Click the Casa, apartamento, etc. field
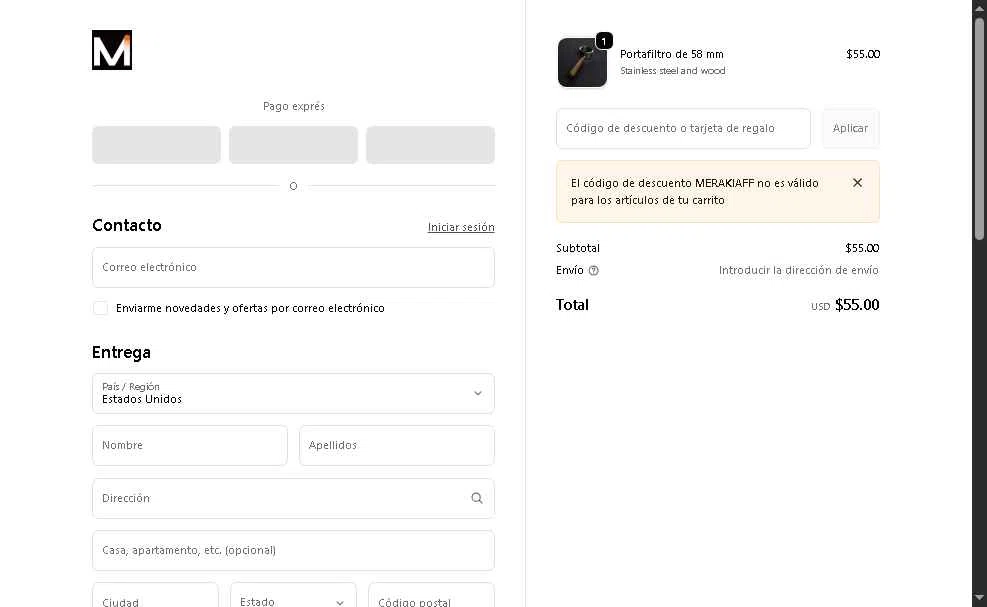 [293, 550]
